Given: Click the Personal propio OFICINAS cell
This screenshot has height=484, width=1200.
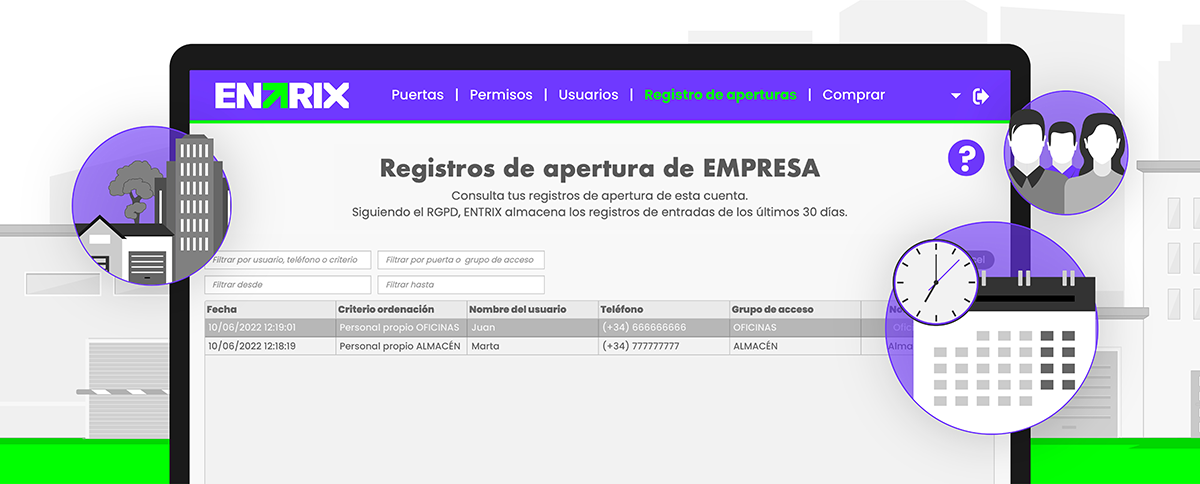Looking at the screenshot, I should (x=399, y=327).
